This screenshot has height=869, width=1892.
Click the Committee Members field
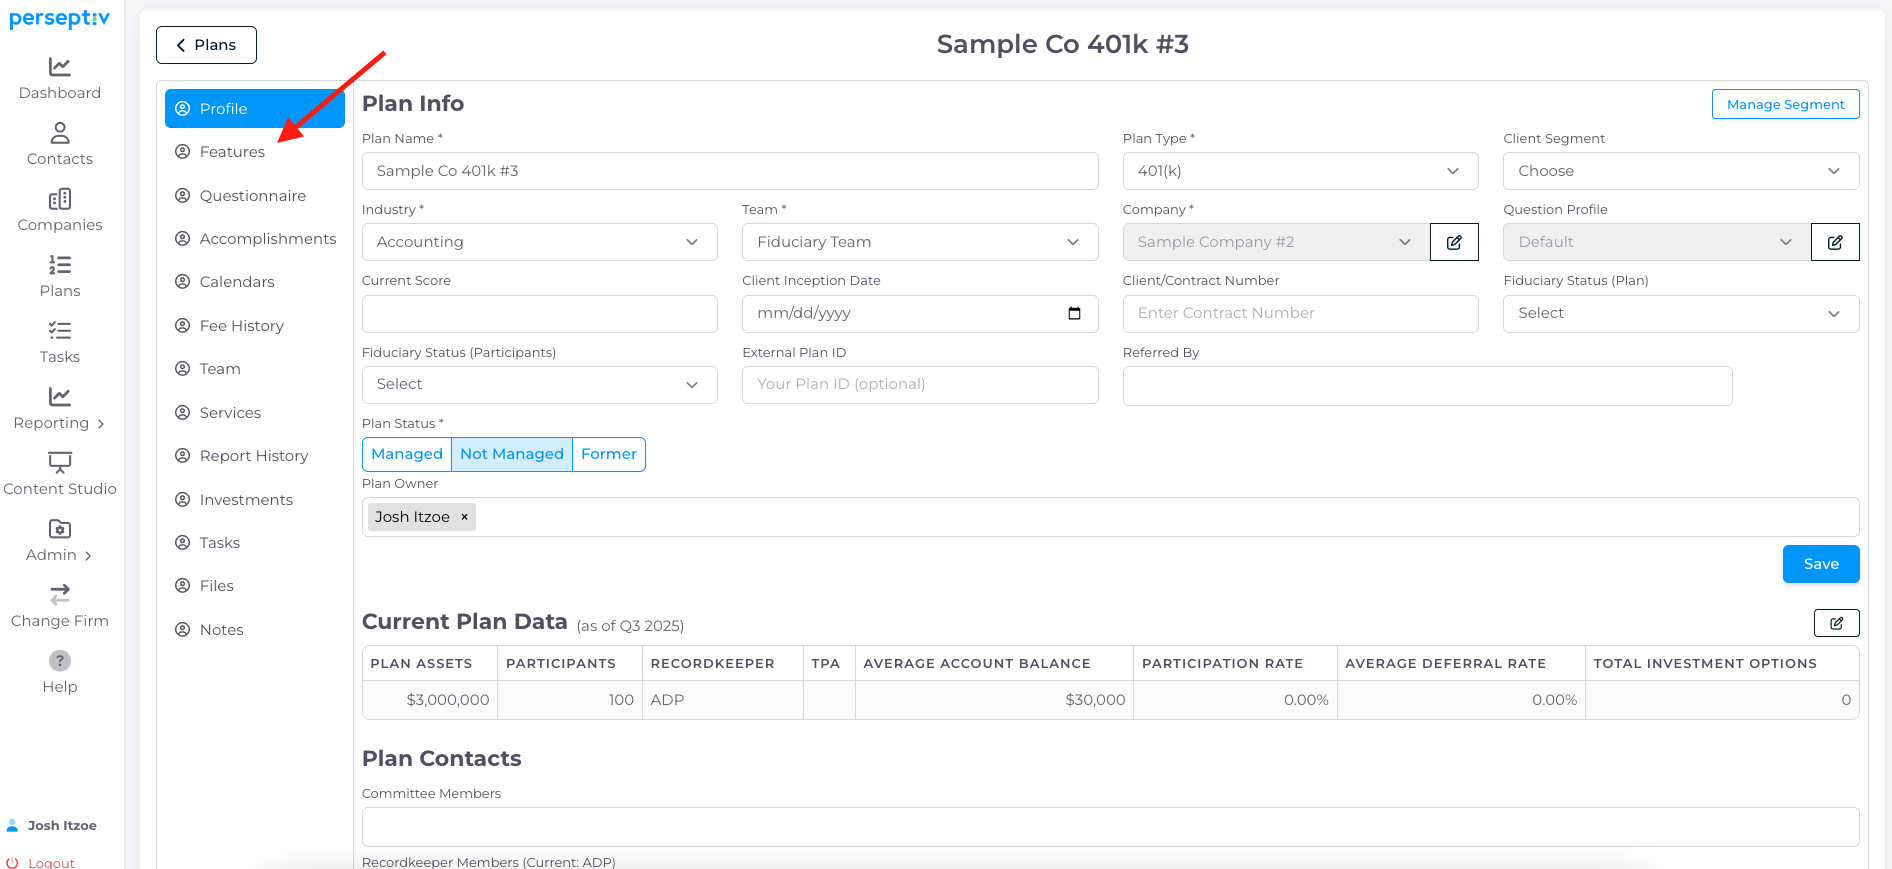click(1110, 827)
